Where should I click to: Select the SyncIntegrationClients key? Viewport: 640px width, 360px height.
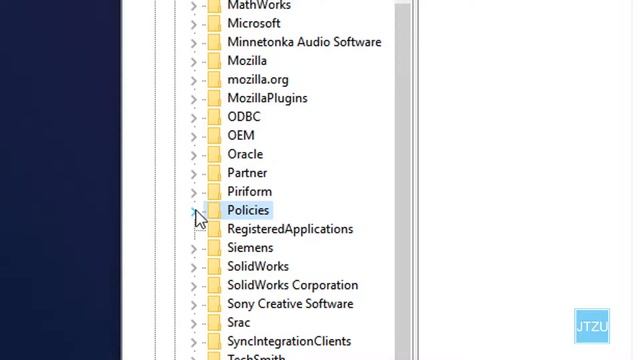point(289,341)
